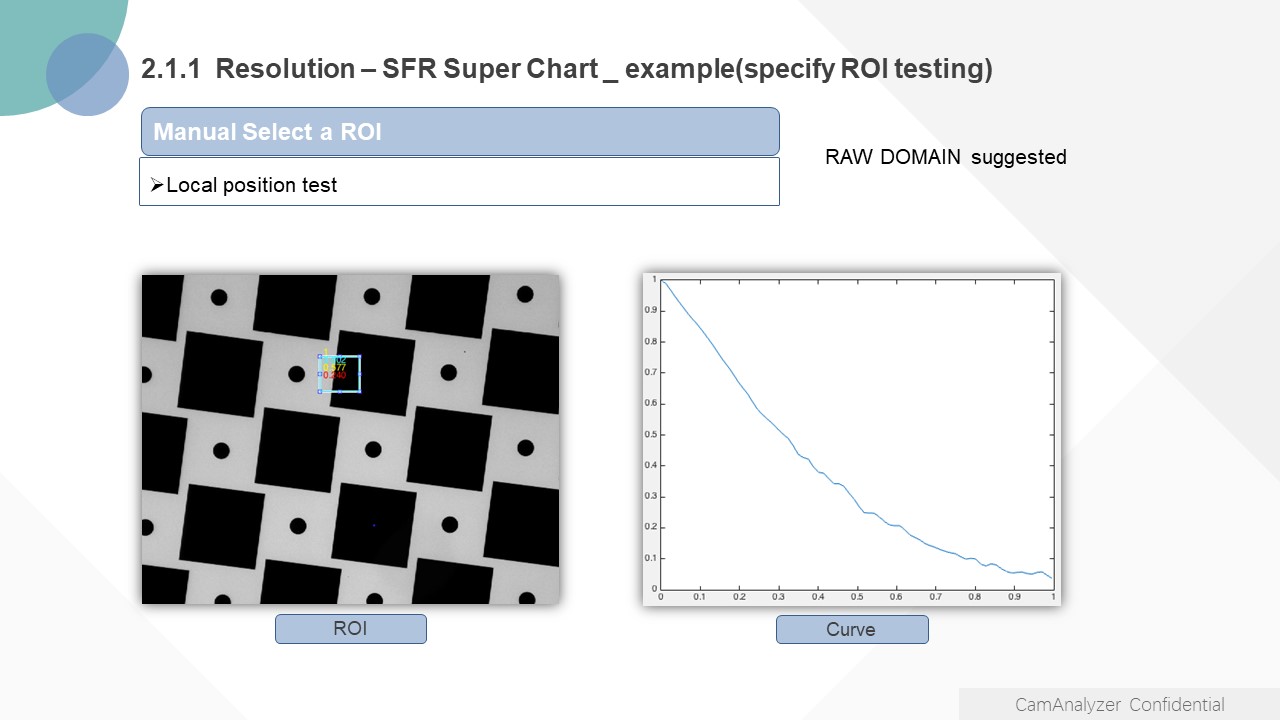Click the black dot left of ROI box

click(x=296, y=374)
